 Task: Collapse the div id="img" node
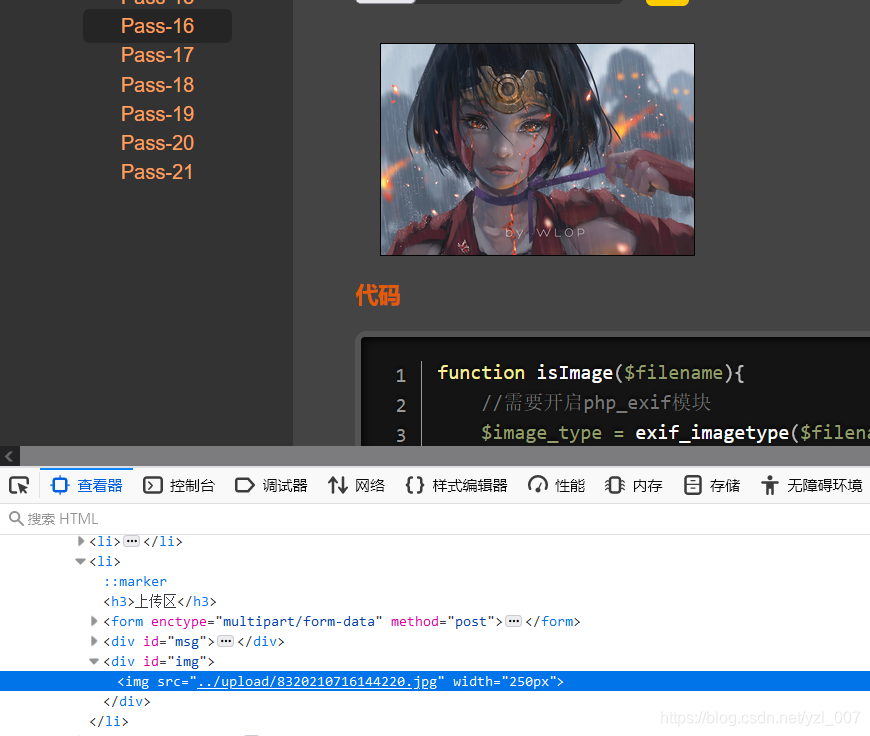pyautogui.click(x=94, y=661)
